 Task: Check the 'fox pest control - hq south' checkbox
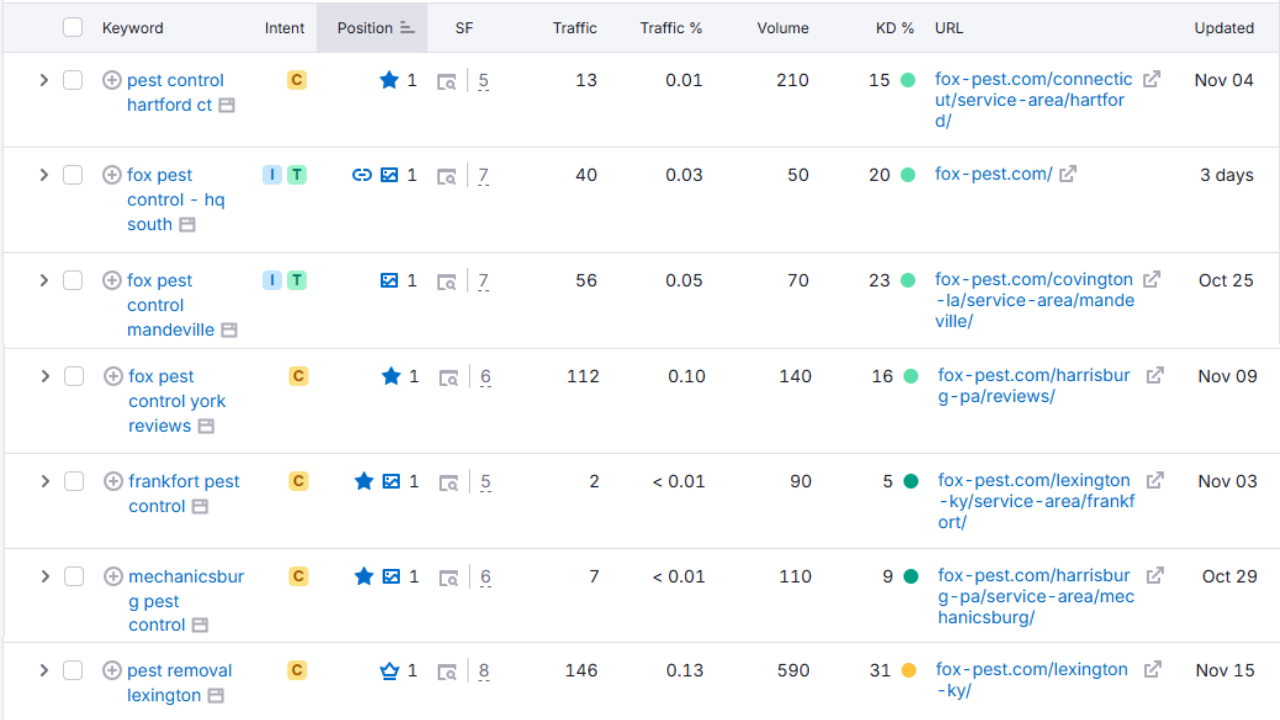[x=73, y=175]
